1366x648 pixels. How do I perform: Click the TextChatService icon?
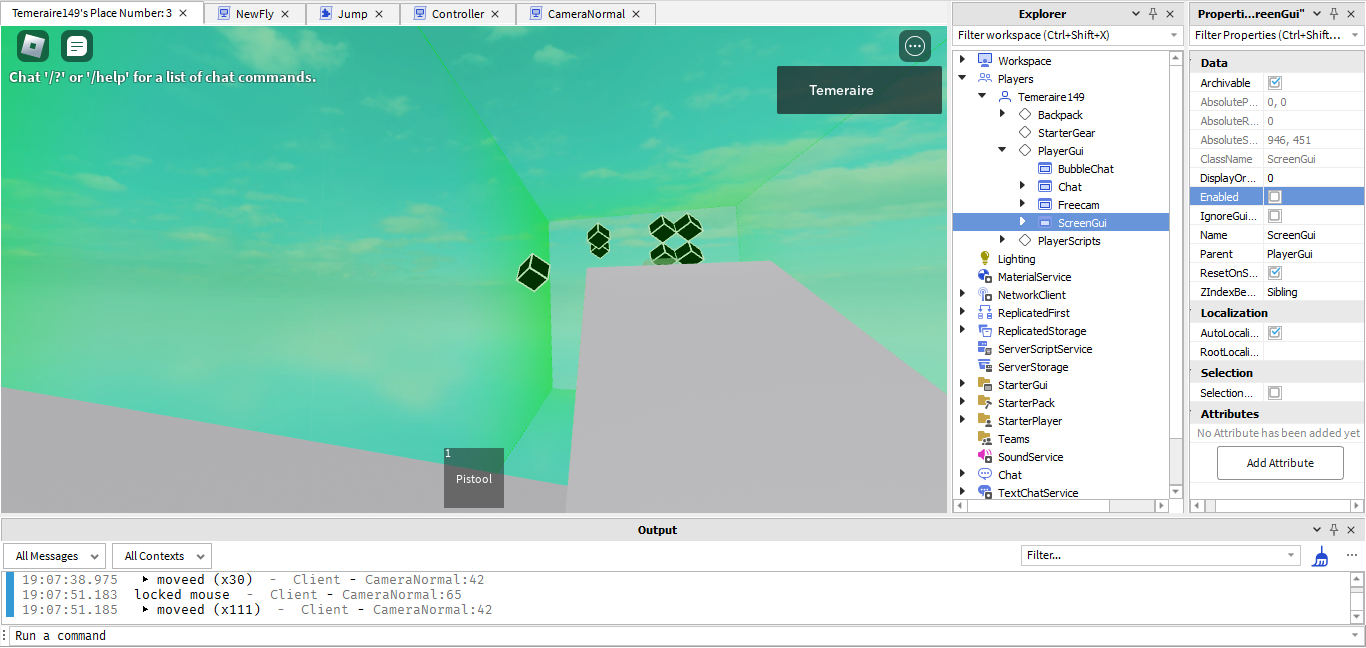point(985,493)
